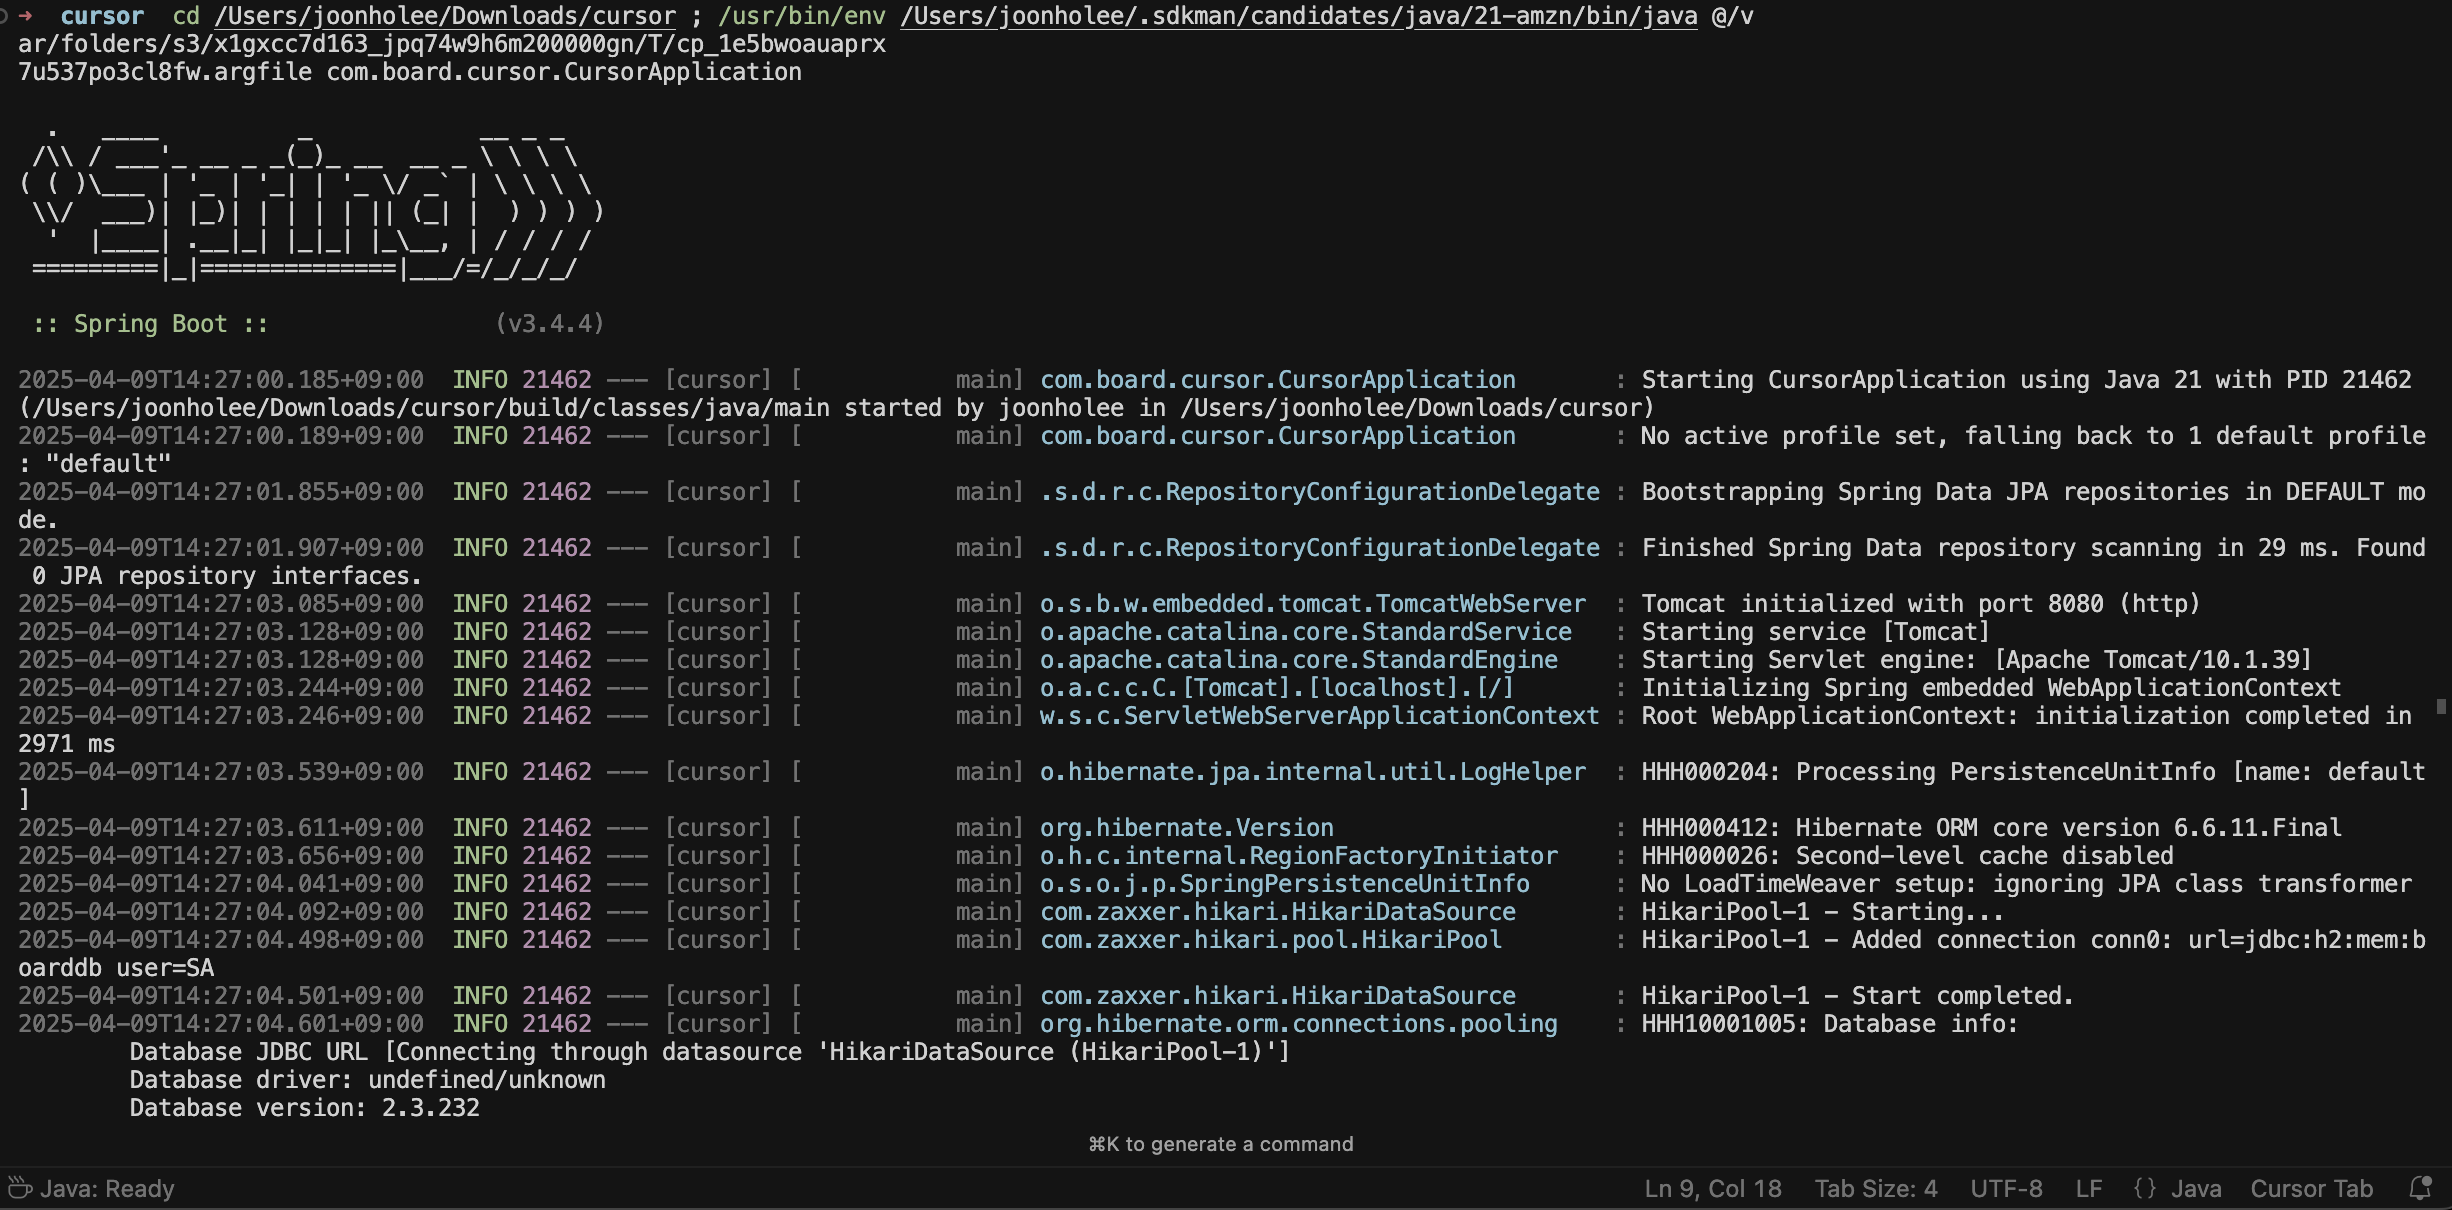Screen dimensions: 2452x1210
Task: Click the org.hibernate.Version logger name
Action: click(x=1186, y=828)
